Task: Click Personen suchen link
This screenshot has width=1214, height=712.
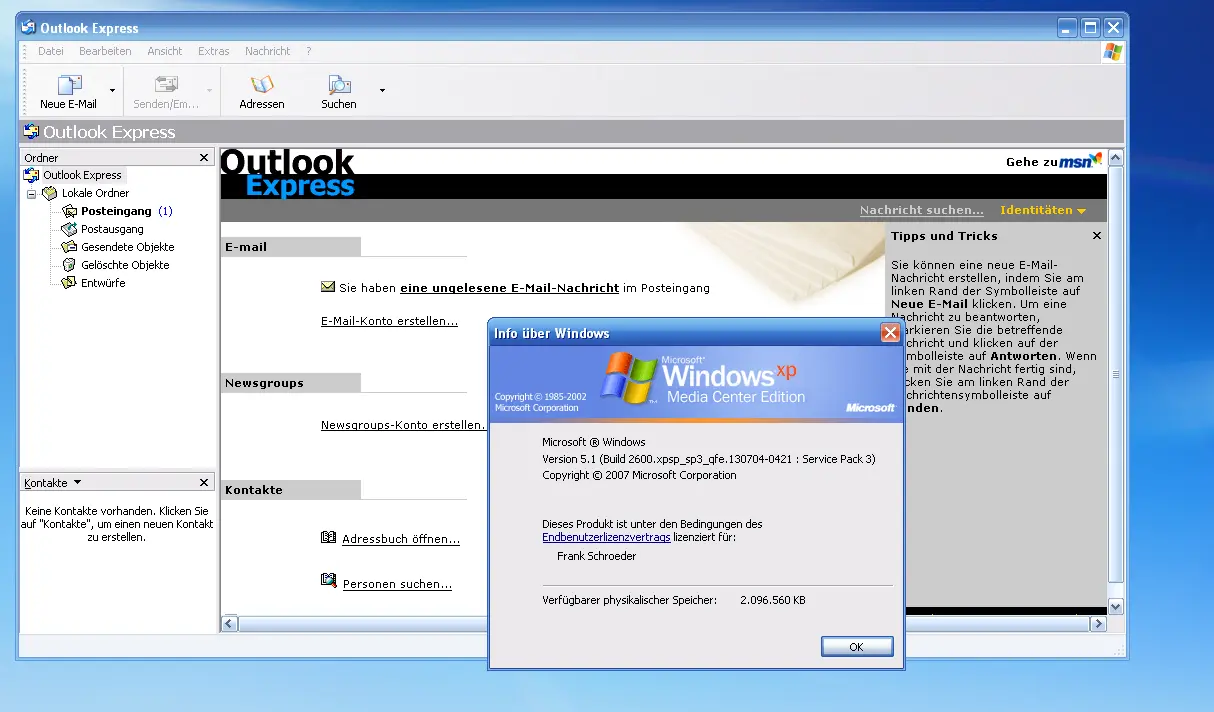Action: [x=397, y=584]
